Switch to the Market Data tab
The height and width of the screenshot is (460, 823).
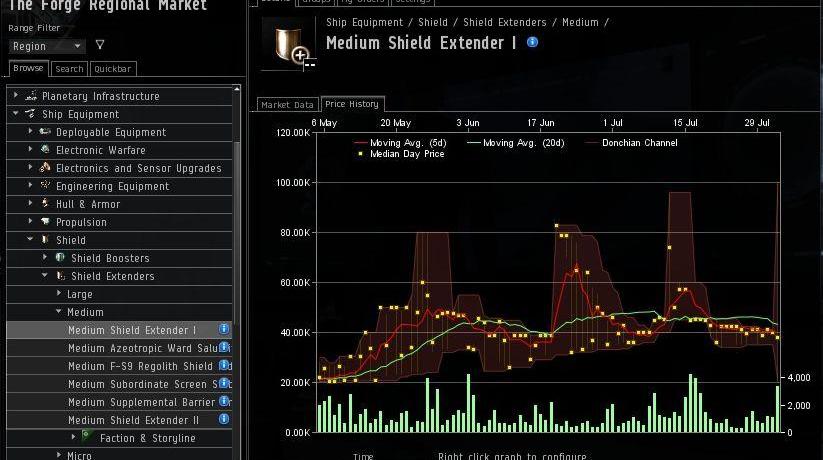point(287,105)
